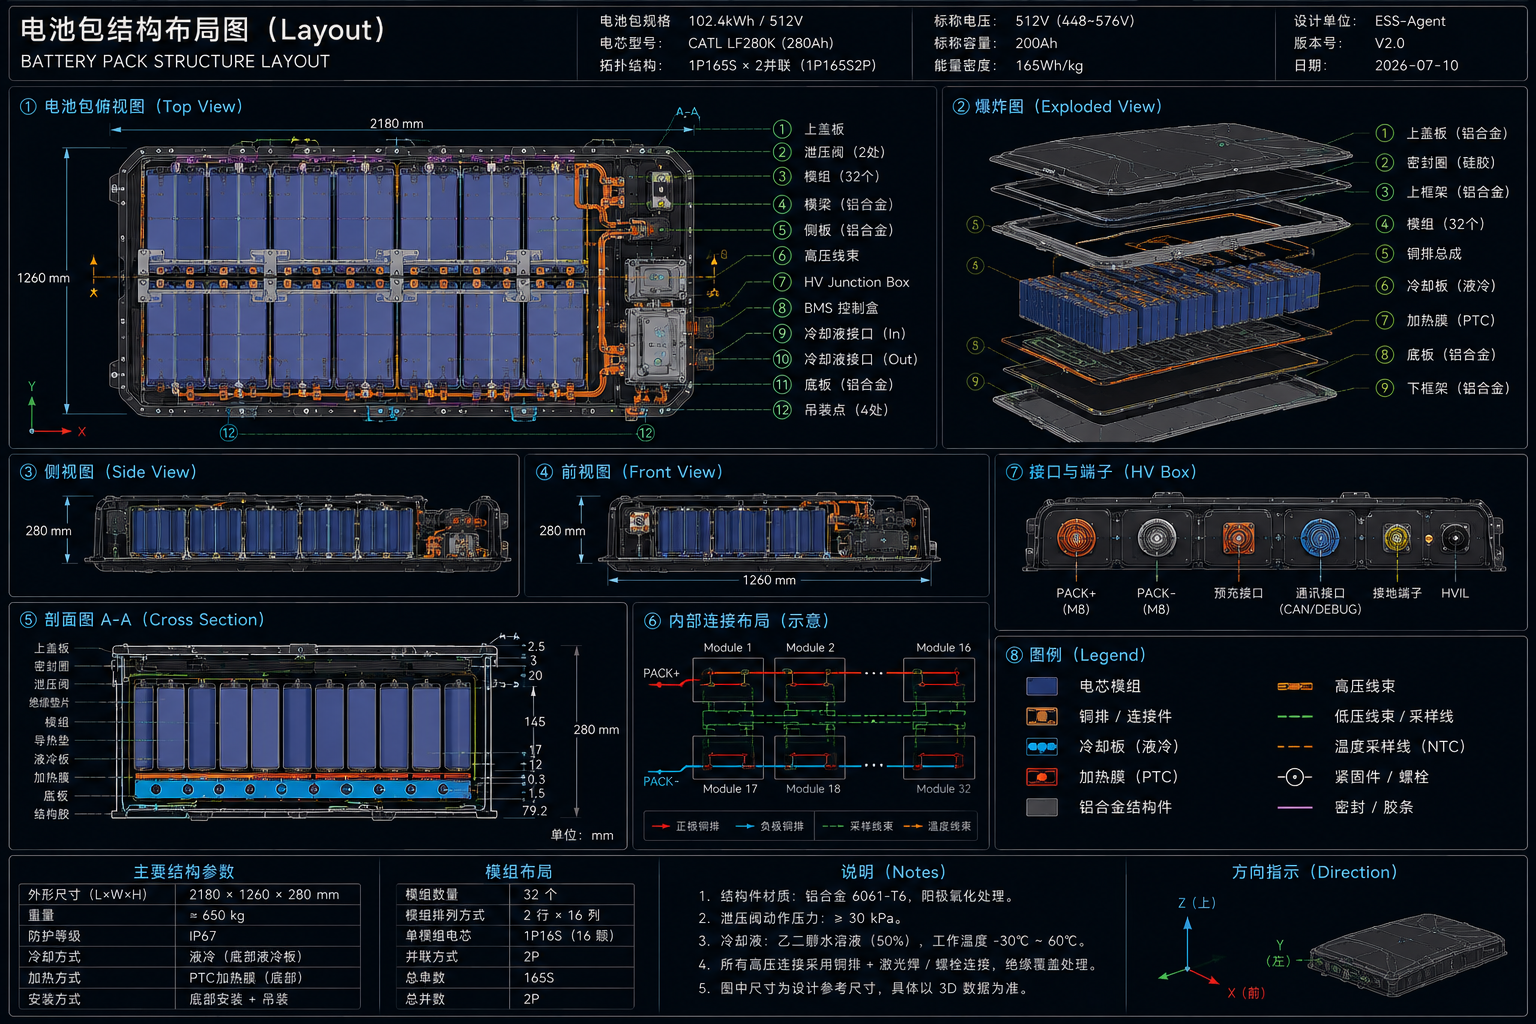Image resolution: width=1536 pixels, height=1024 pixels.
Task: Open the Exploded View section title
Action: pos(1057,106)
